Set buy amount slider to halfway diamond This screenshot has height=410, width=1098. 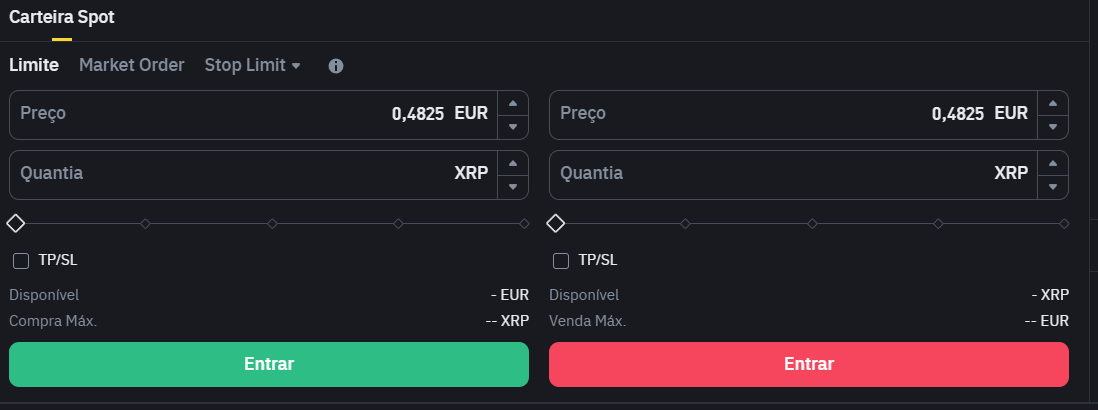272,224
